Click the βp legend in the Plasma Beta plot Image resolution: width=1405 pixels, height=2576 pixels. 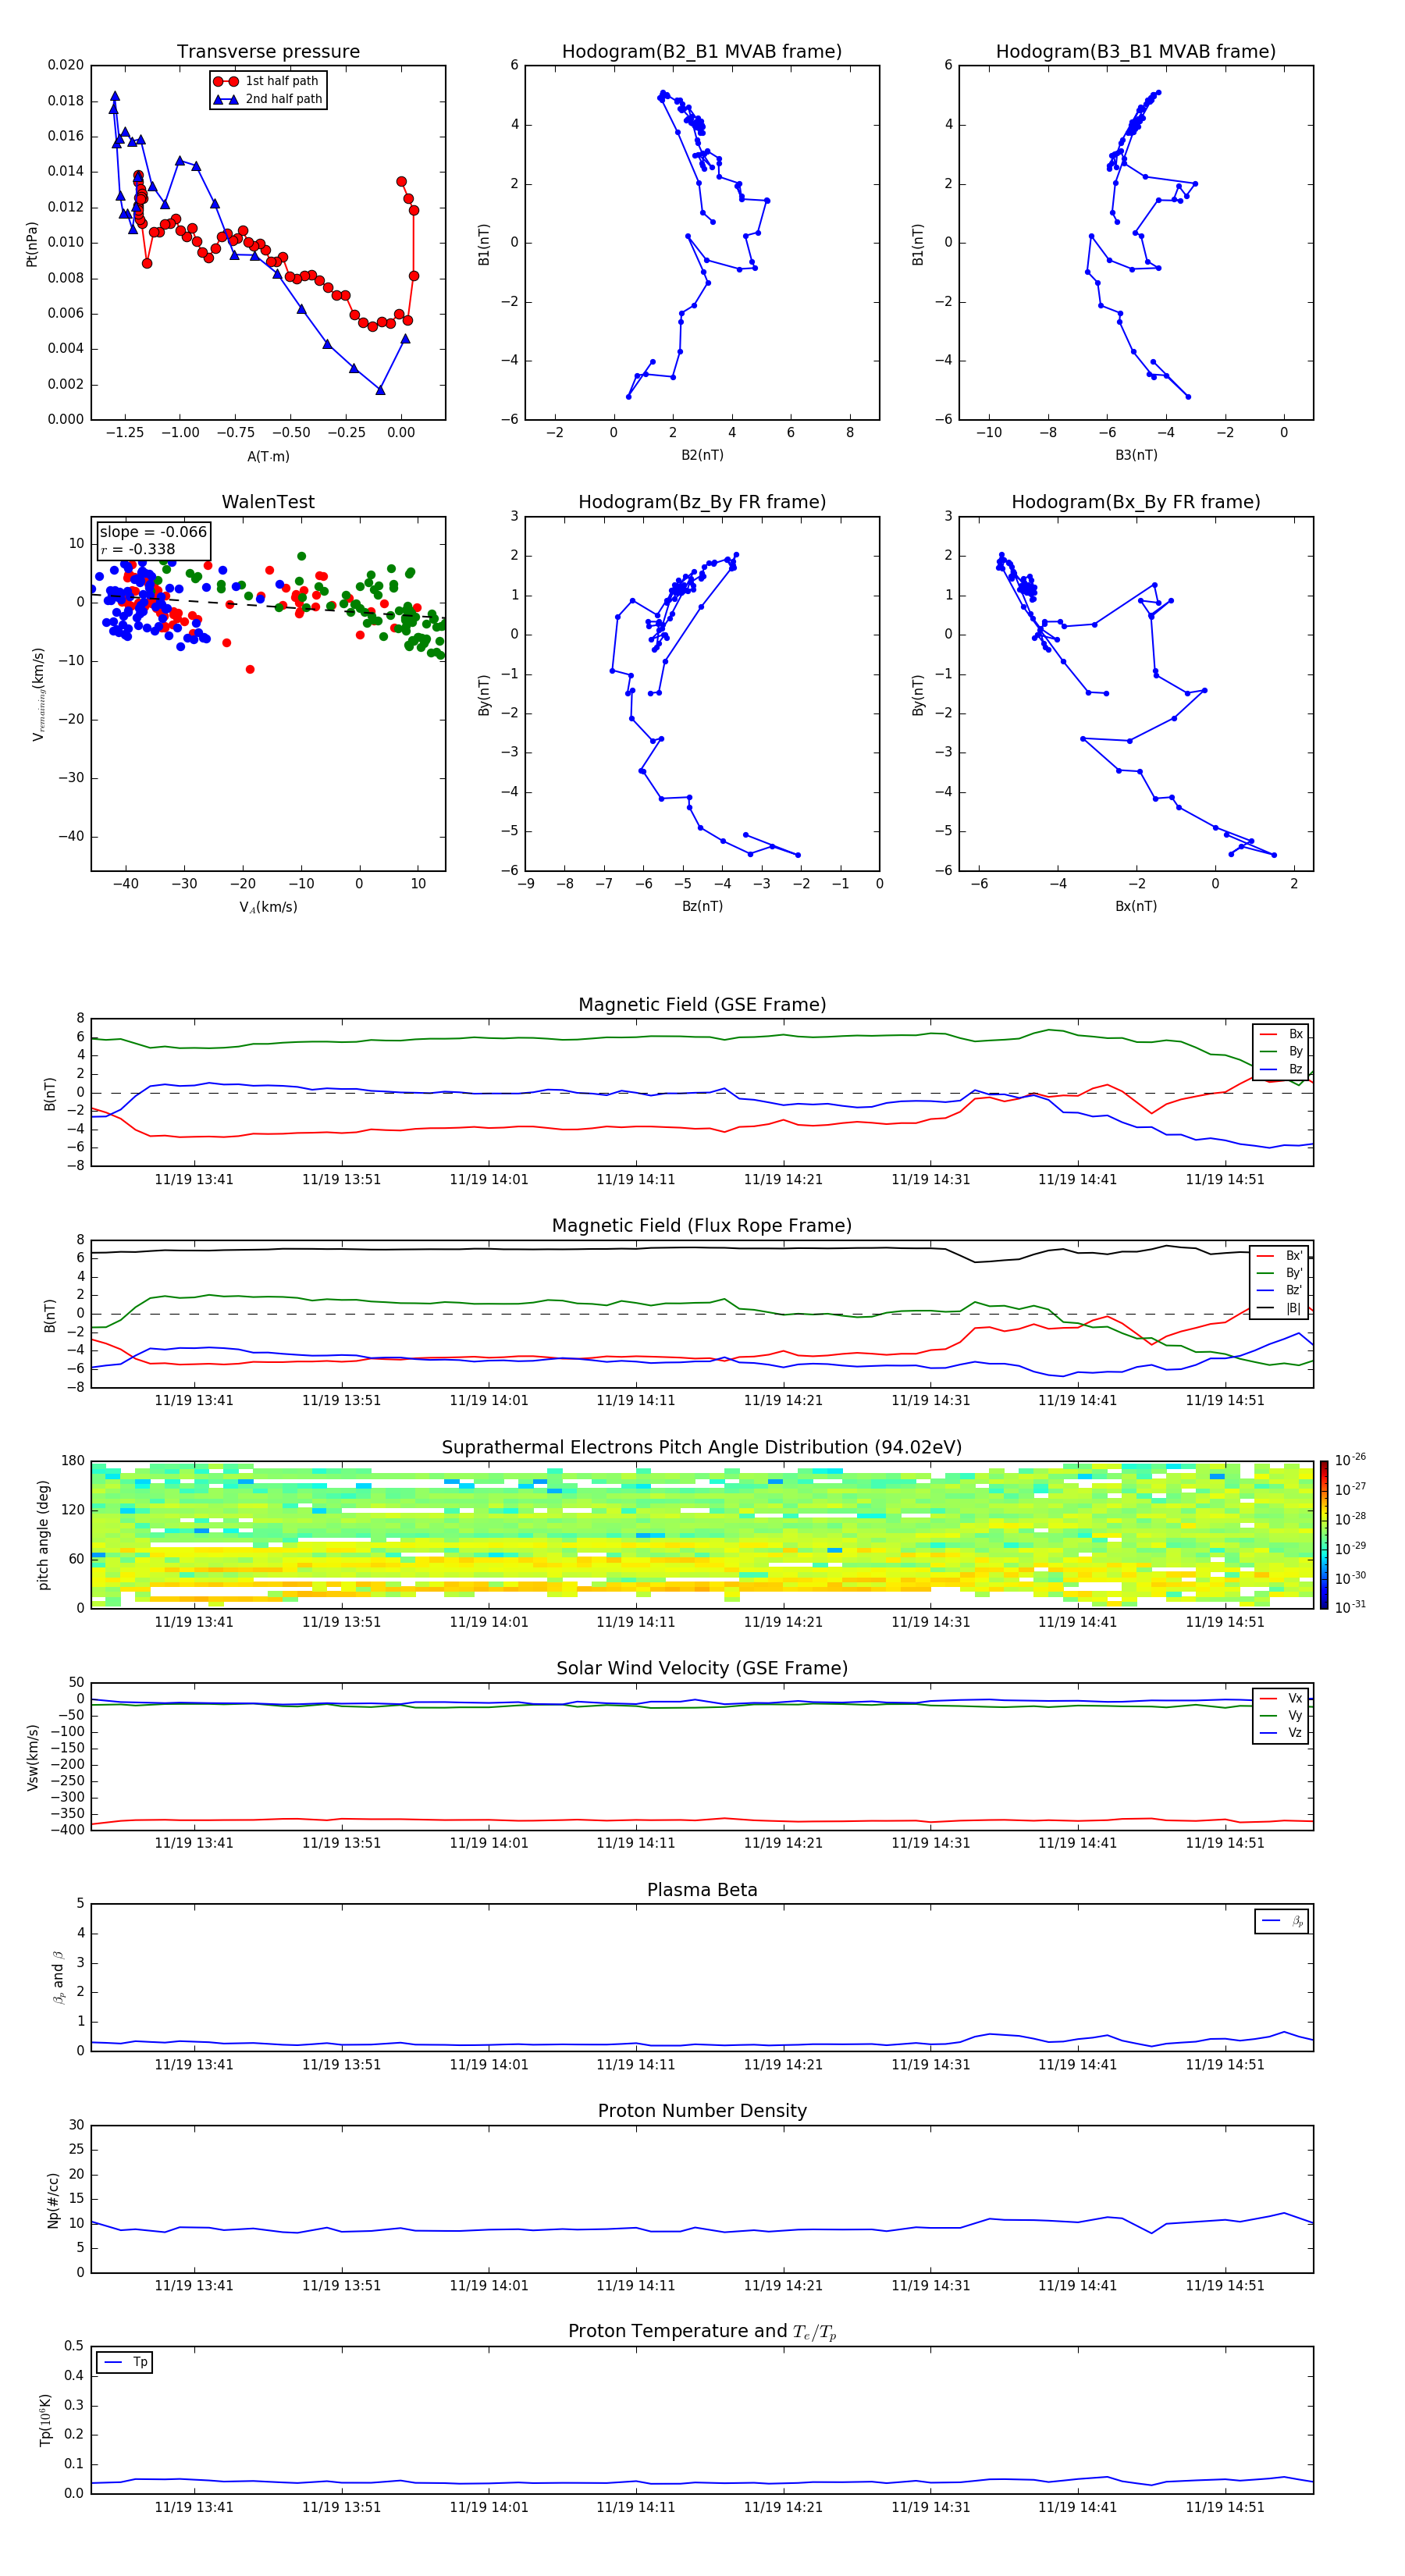1281,1921
